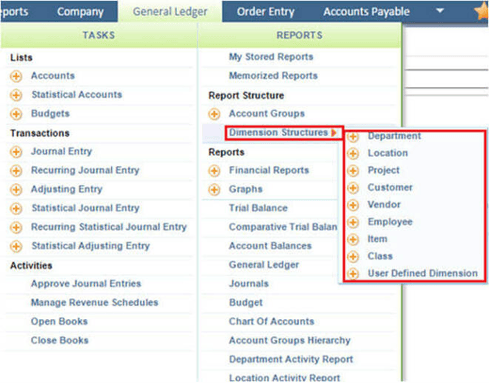The width and height of the screenshot is (489, 383).
Task: Open the Accounts list
Action: click(x=53, y=76)
